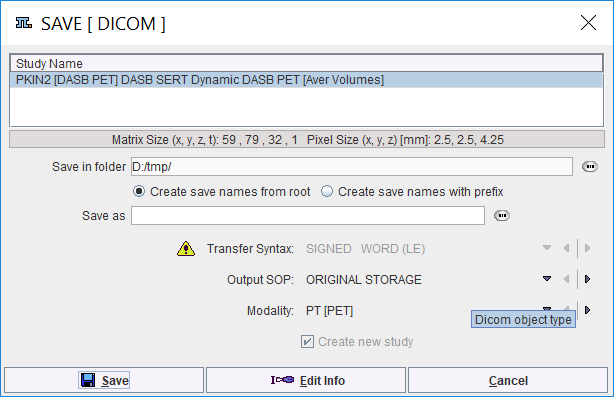Click the PMOD logo icon in title bar
The width and height of the screenshot is (614, 397).
pyautogui.click(x=23, y=23)
